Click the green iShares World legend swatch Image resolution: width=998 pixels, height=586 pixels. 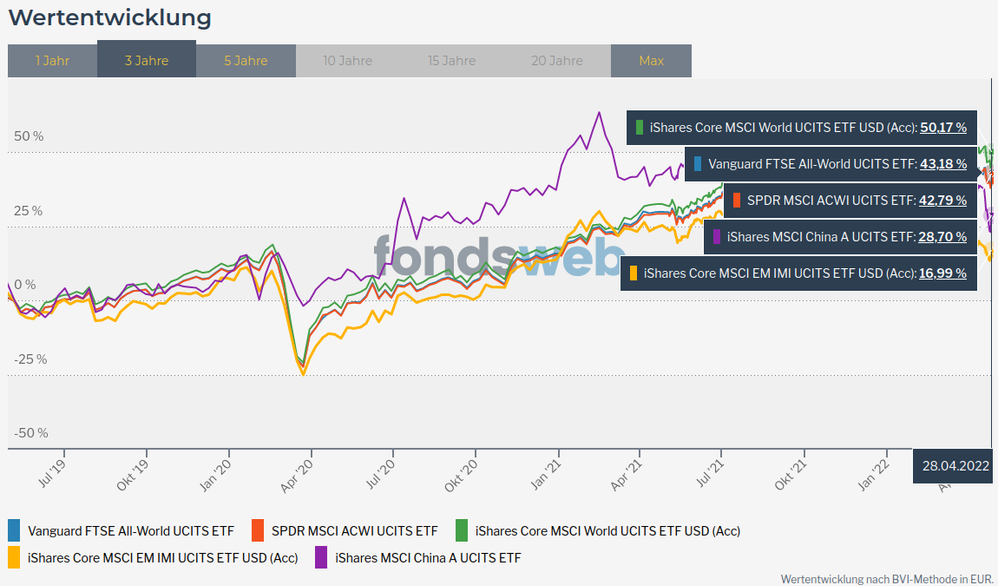point(462,530)
